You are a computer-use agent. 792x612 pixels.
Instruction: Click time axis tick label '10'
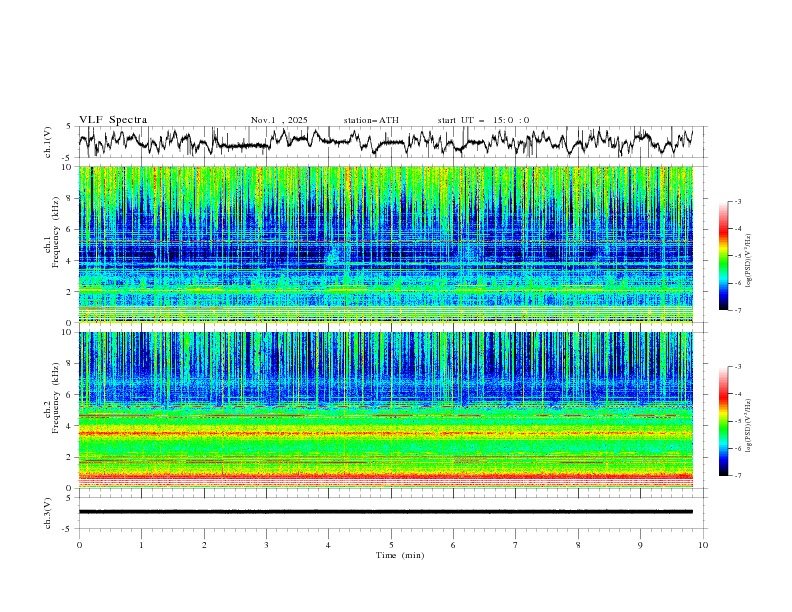pos(703,545)
